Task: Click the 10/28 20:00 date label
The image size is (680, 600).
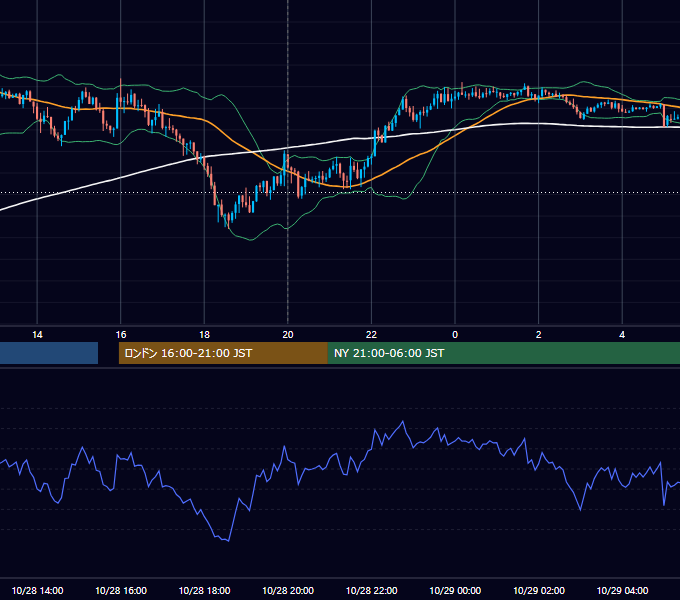Action: pos(288,590)
